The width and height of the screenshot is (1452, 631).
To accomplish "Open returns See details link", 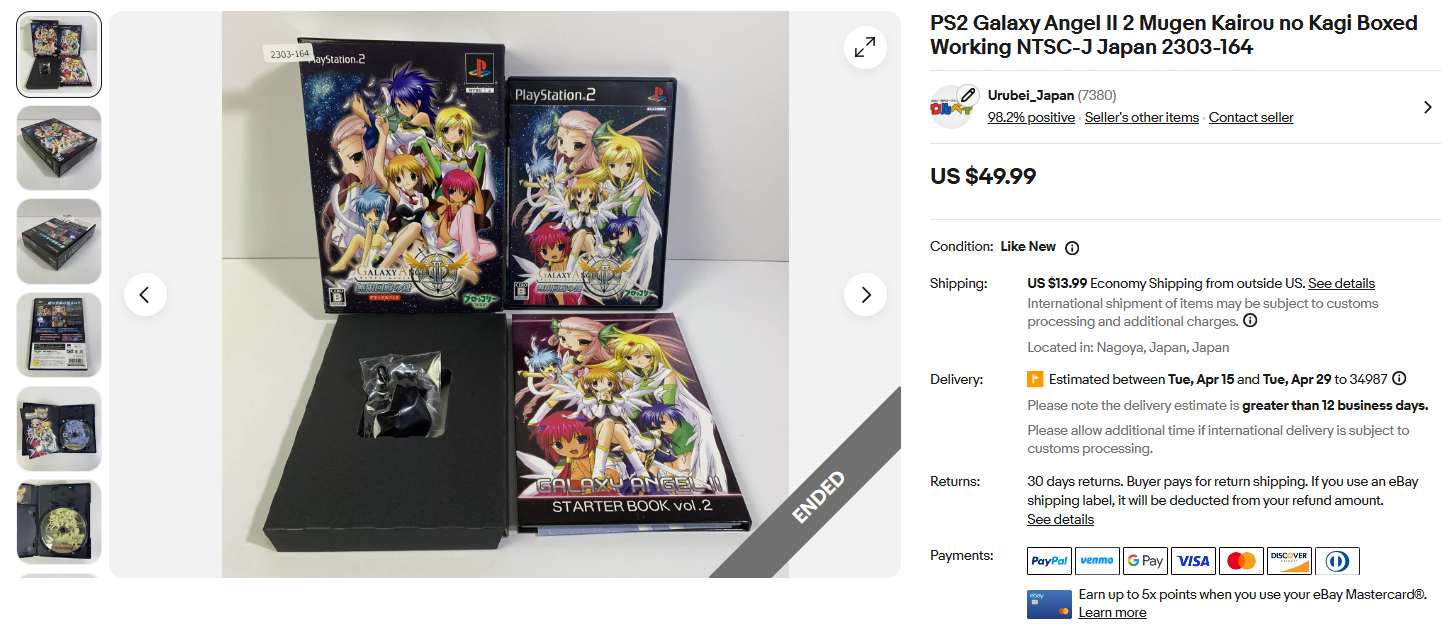I will point(1060,519).
